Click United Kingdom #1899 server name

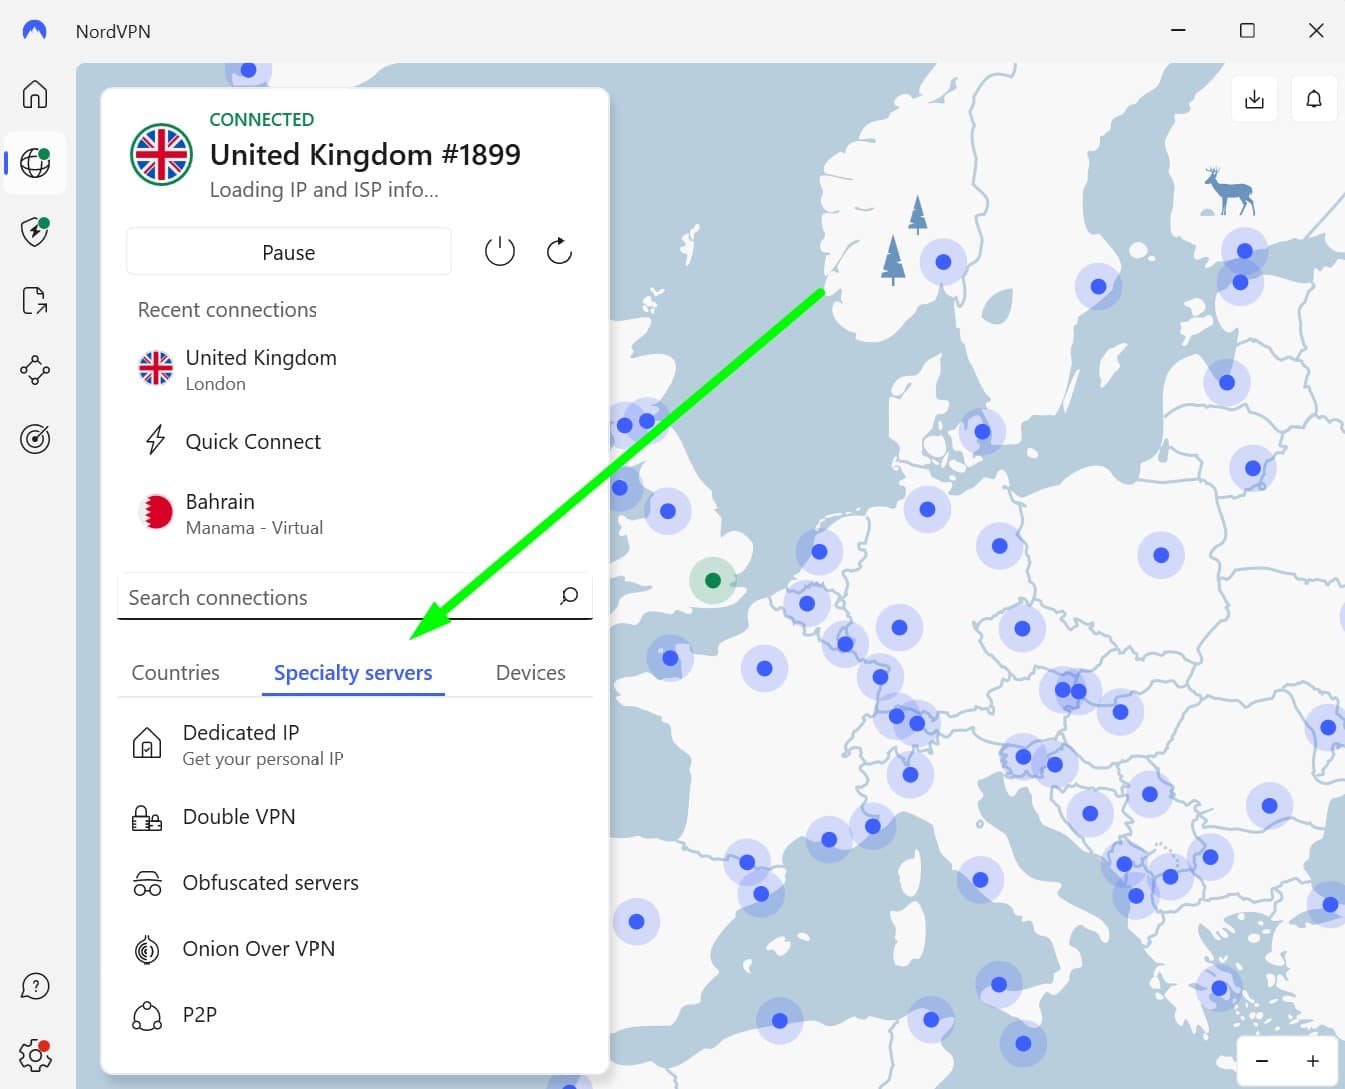365,155
